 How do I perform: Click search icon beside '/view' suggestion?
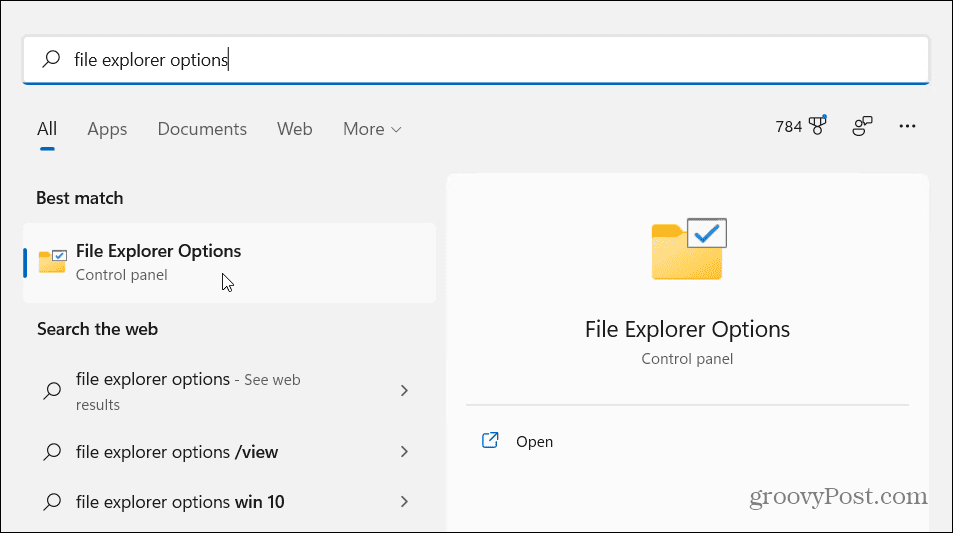tap(52, 452)
